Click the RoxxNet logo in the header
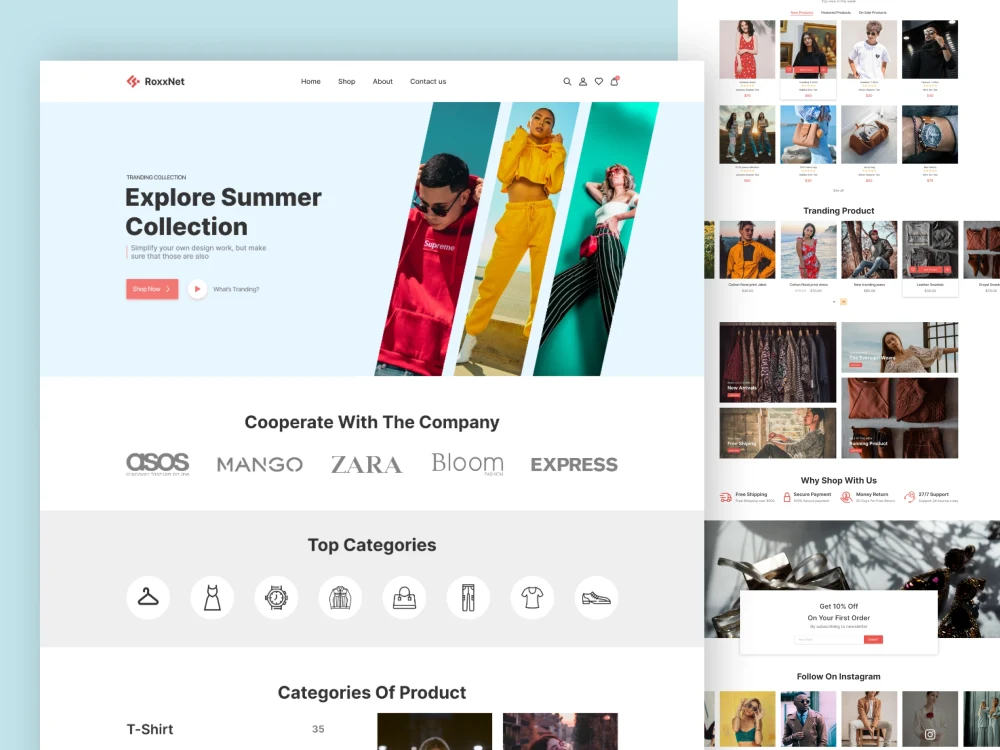Image resolution: width=1000 pixels, height=750 pixels. click(156, 81)
